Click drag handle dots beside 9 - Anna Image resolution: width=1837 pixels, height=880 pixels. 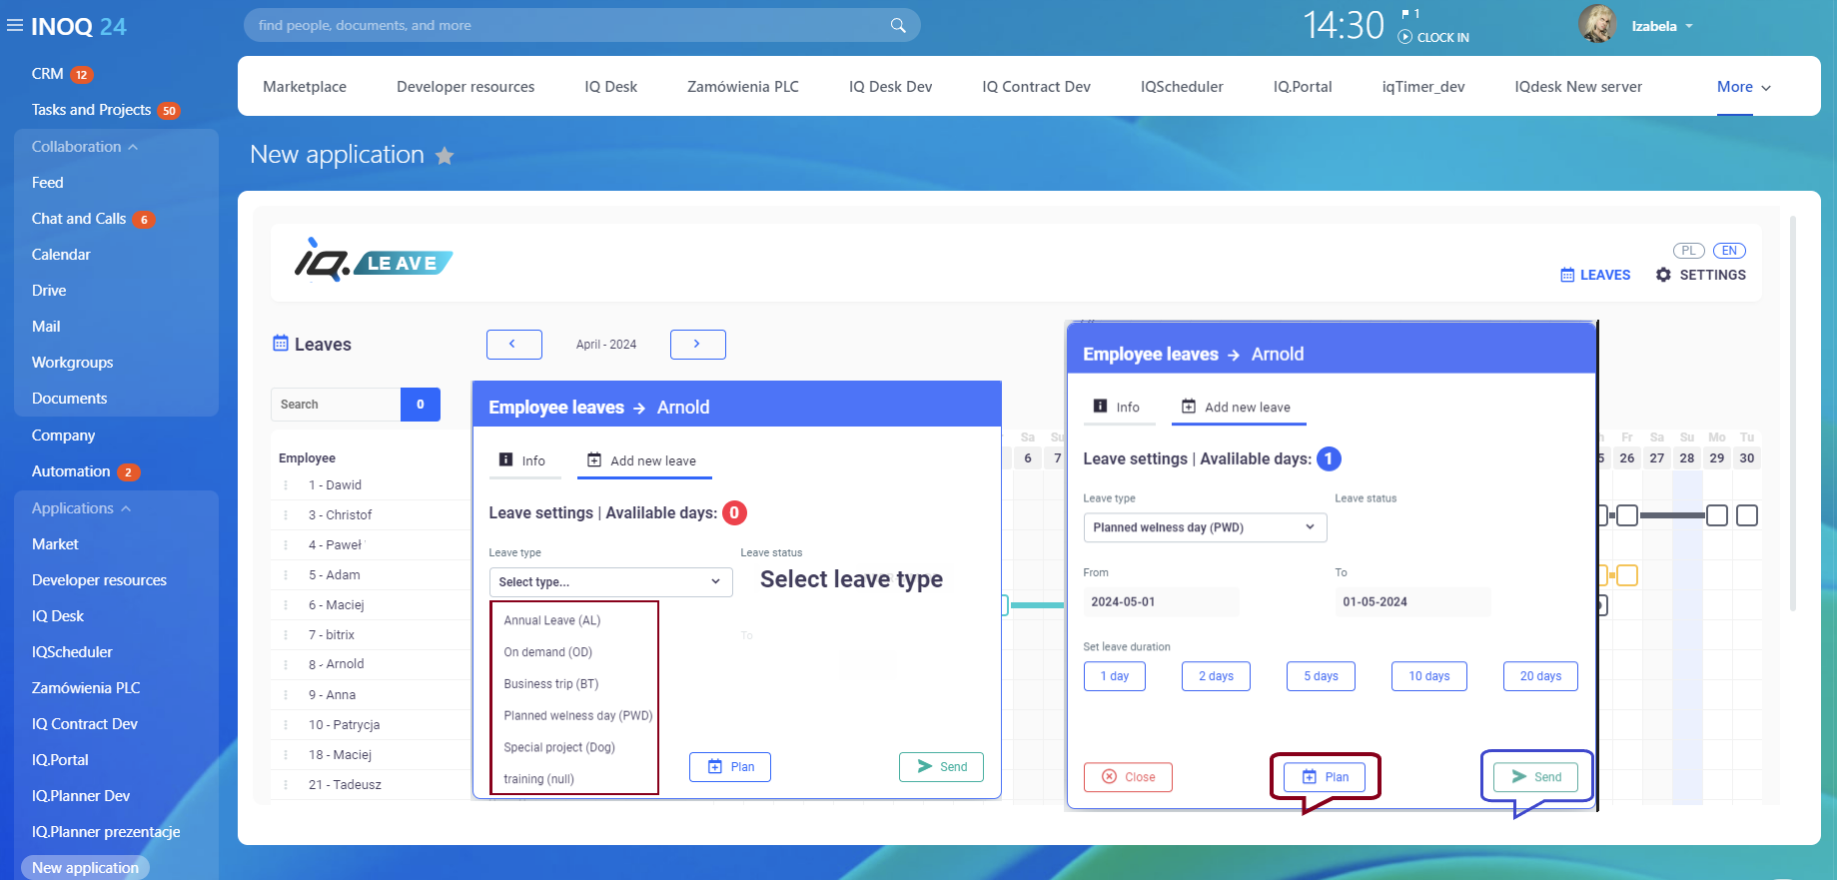286,695
